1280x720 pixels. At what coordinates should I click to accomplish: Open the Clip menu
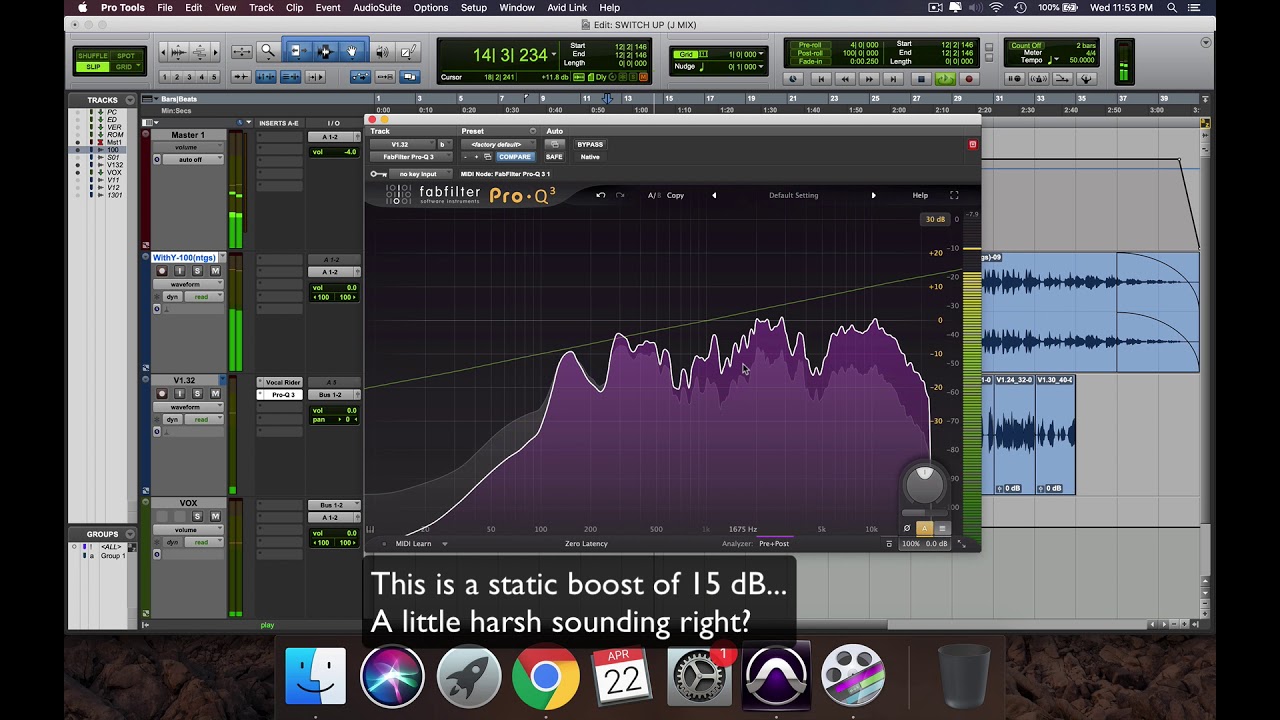tap(295, 8)
